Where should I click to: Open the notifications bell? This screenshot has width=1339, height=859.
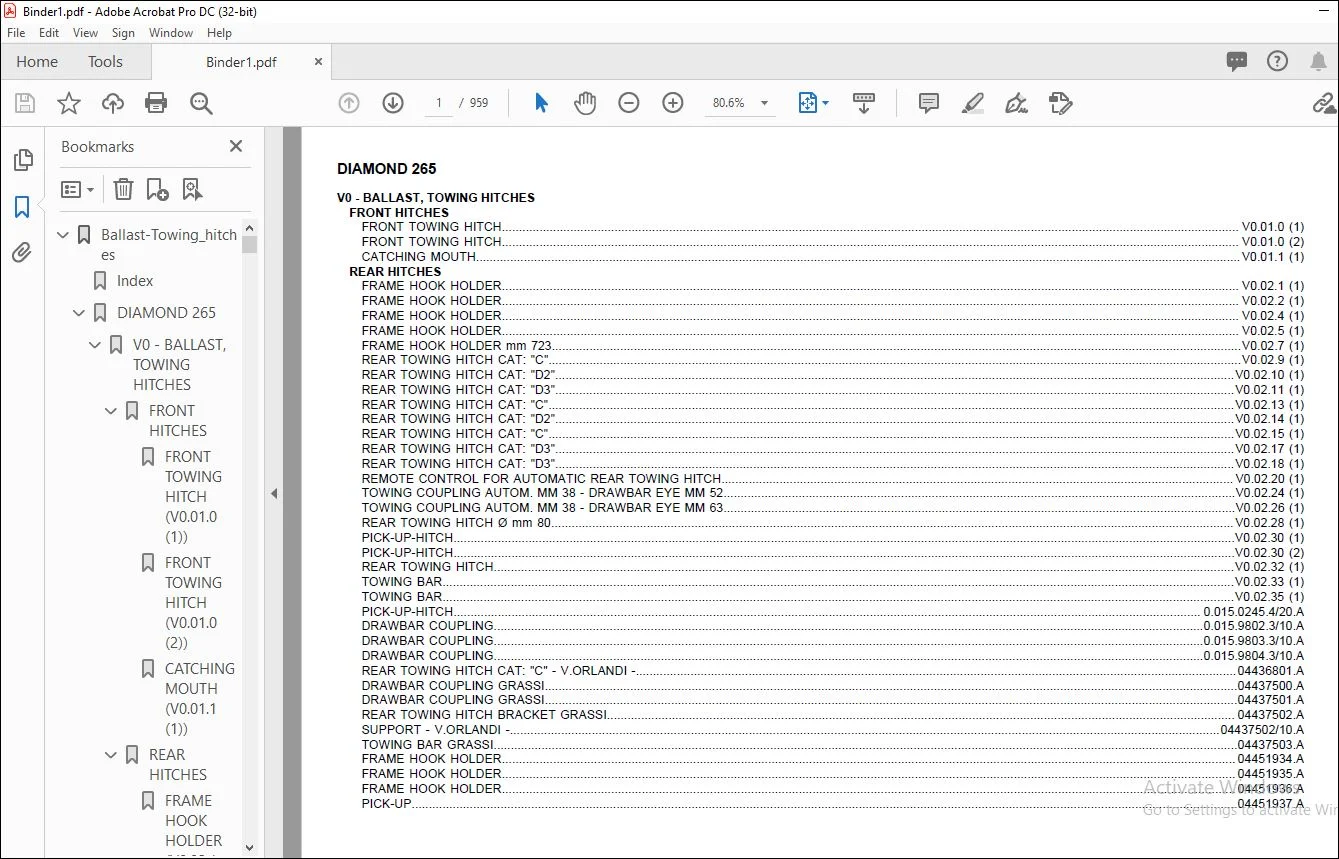click(1317, 62)
